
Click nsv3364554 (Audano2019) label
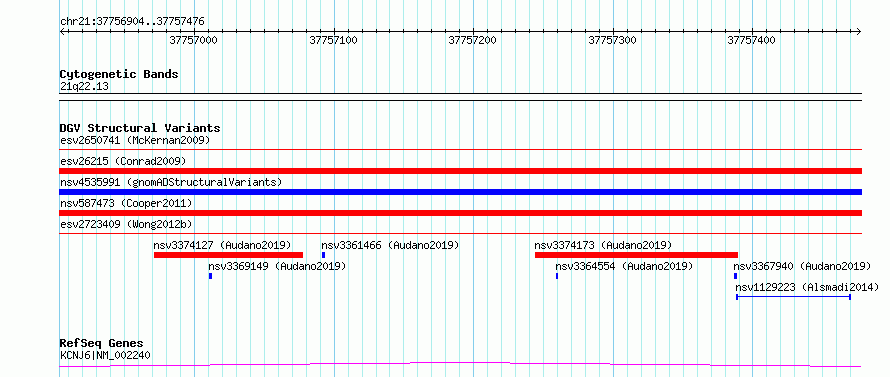click(x=624, y=266)
